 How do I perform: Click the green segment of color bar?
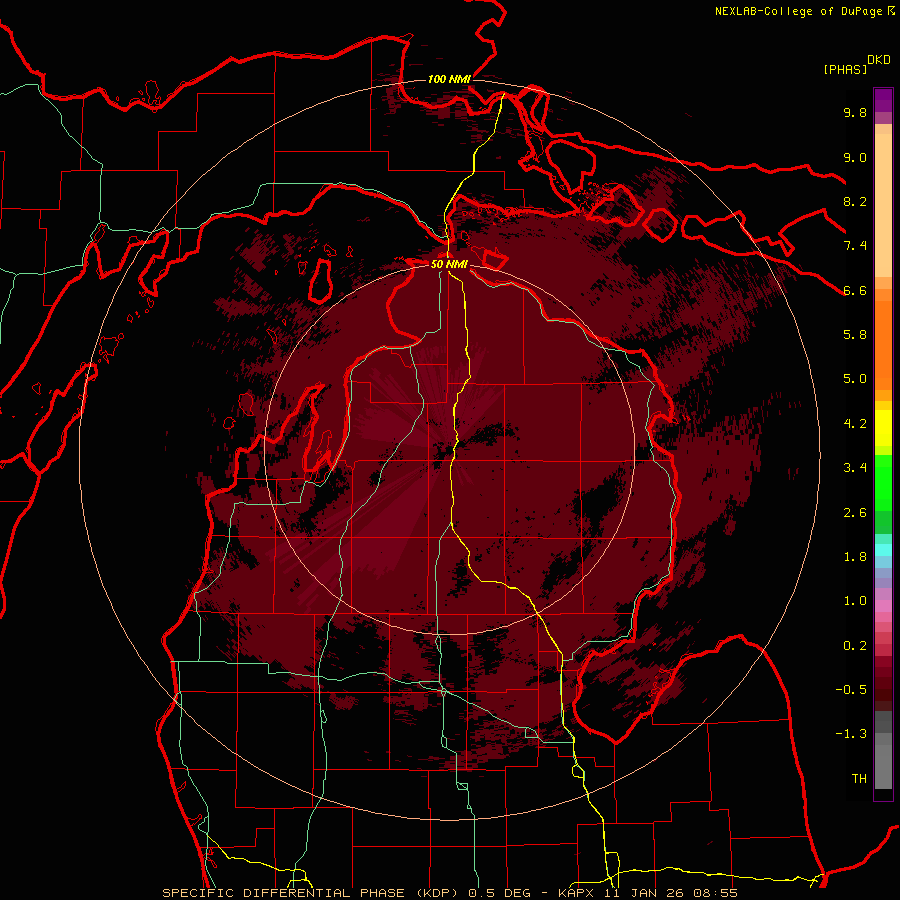(883, 494)
